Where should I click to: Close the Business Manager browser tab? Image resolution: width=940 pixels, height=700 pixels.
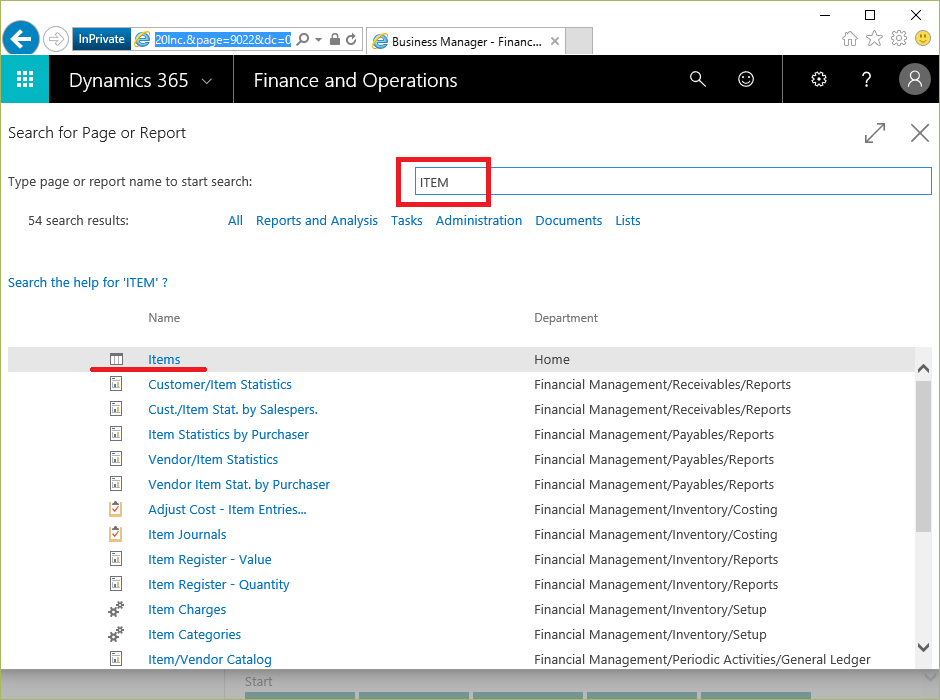(555, 41)
